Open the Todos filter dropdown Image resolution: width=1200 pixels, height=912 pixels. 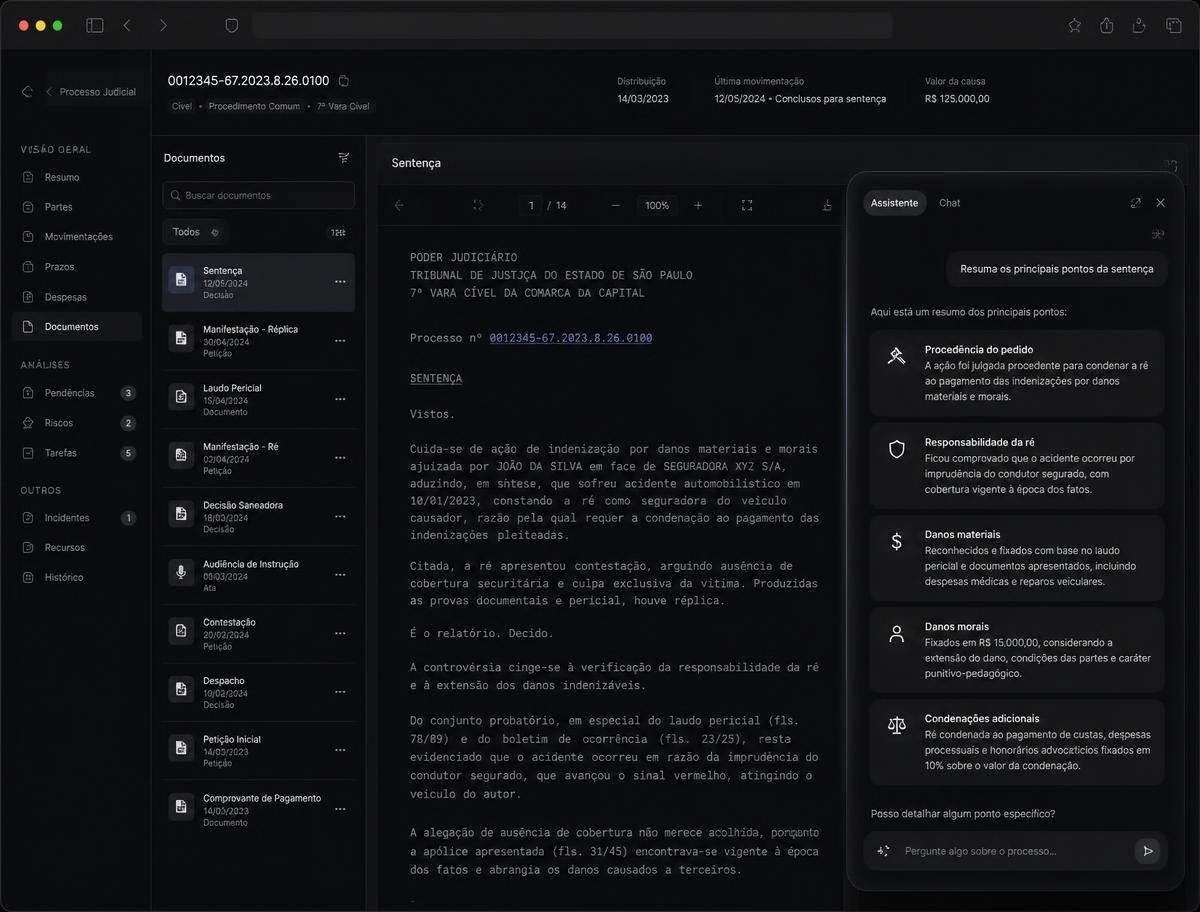195,232
